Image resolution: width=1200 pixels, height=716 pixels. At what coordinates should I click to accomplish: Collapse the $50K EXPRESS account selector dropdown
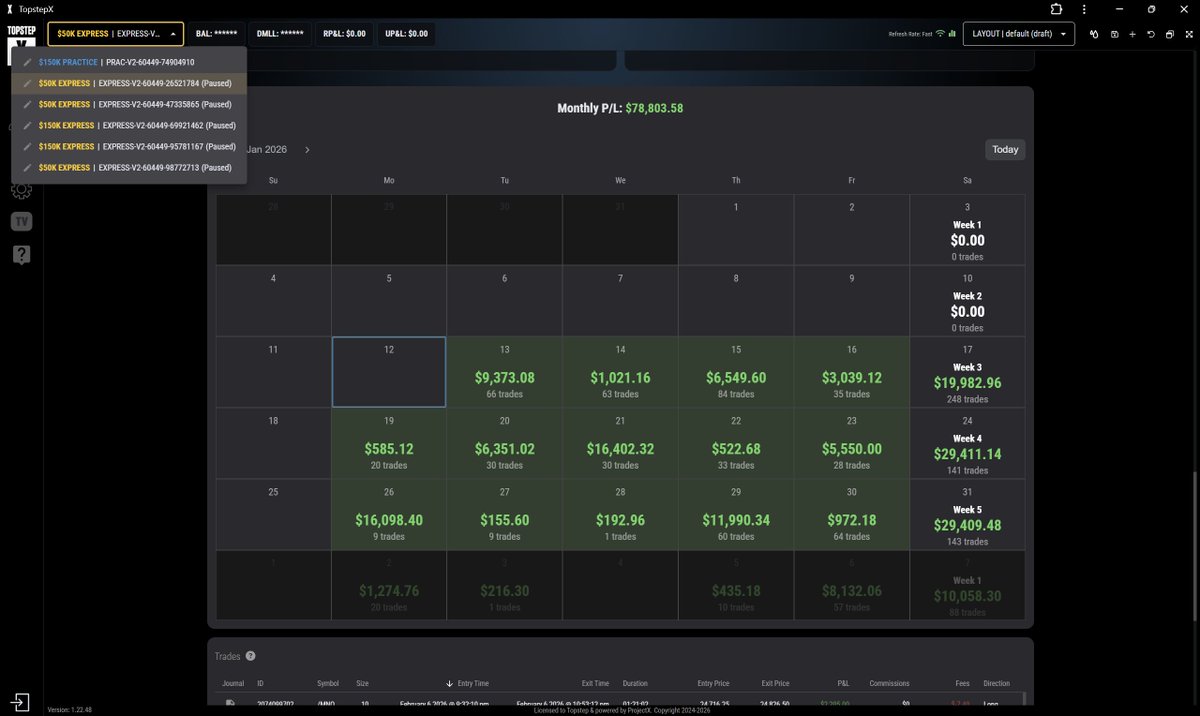coord(116,34)
